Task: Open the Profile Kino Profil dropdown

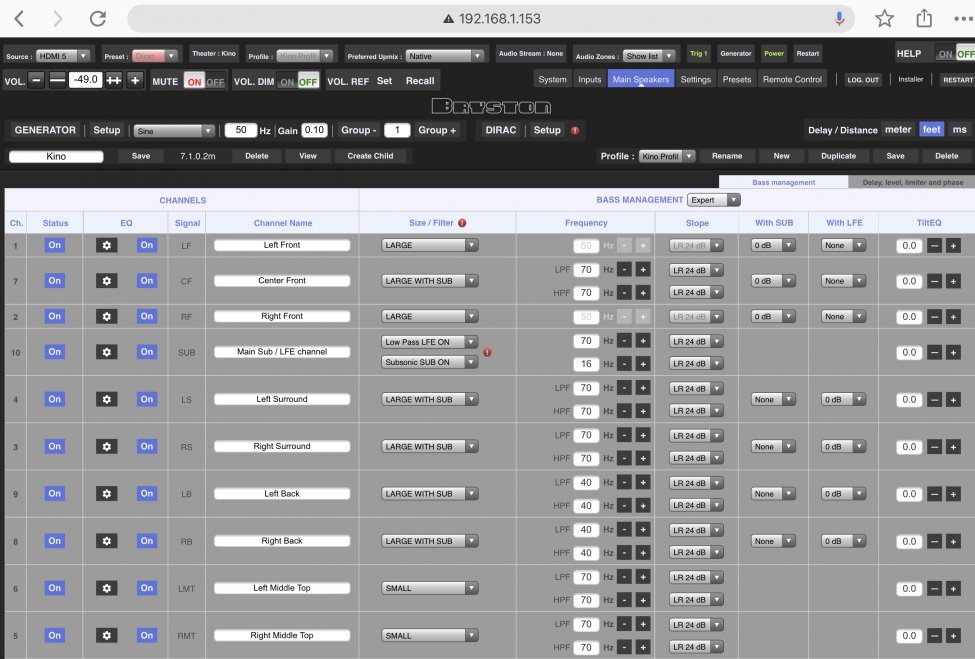Action: click(667, 156)
